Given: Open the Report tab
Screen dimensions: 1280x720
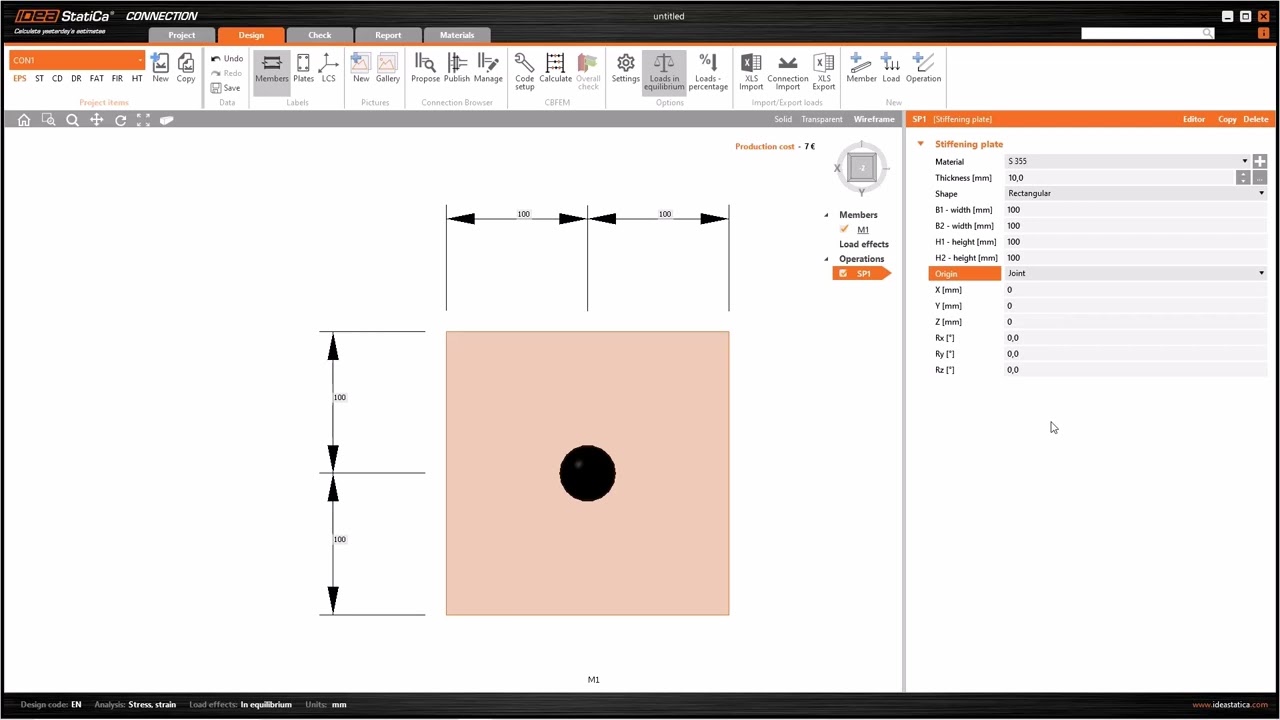Looking at the screenshot, I should (388, 35).
